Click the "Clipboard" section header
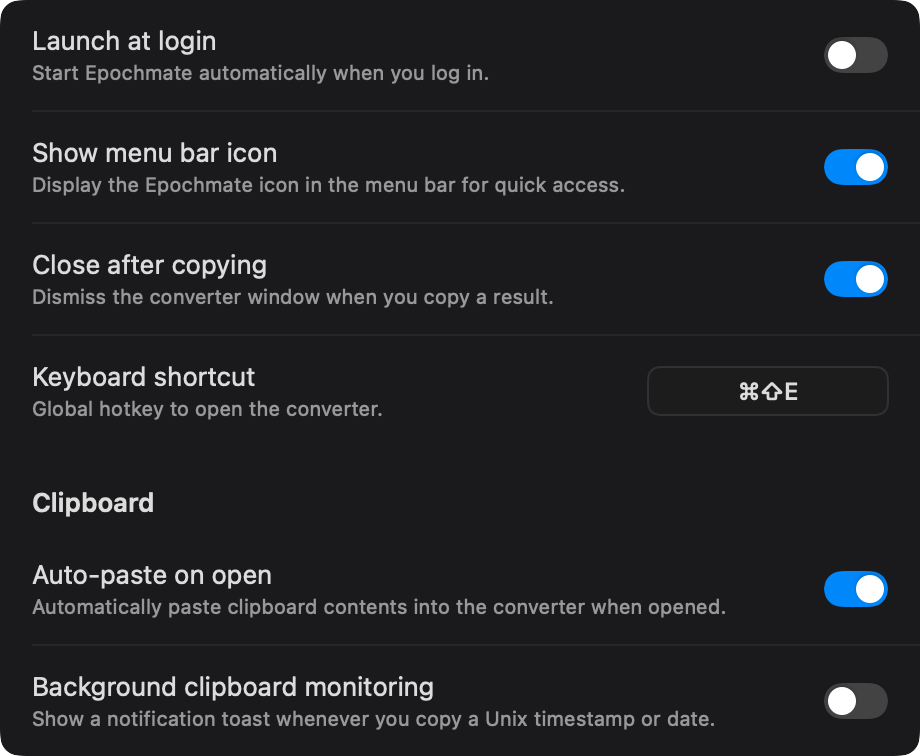 93,503
